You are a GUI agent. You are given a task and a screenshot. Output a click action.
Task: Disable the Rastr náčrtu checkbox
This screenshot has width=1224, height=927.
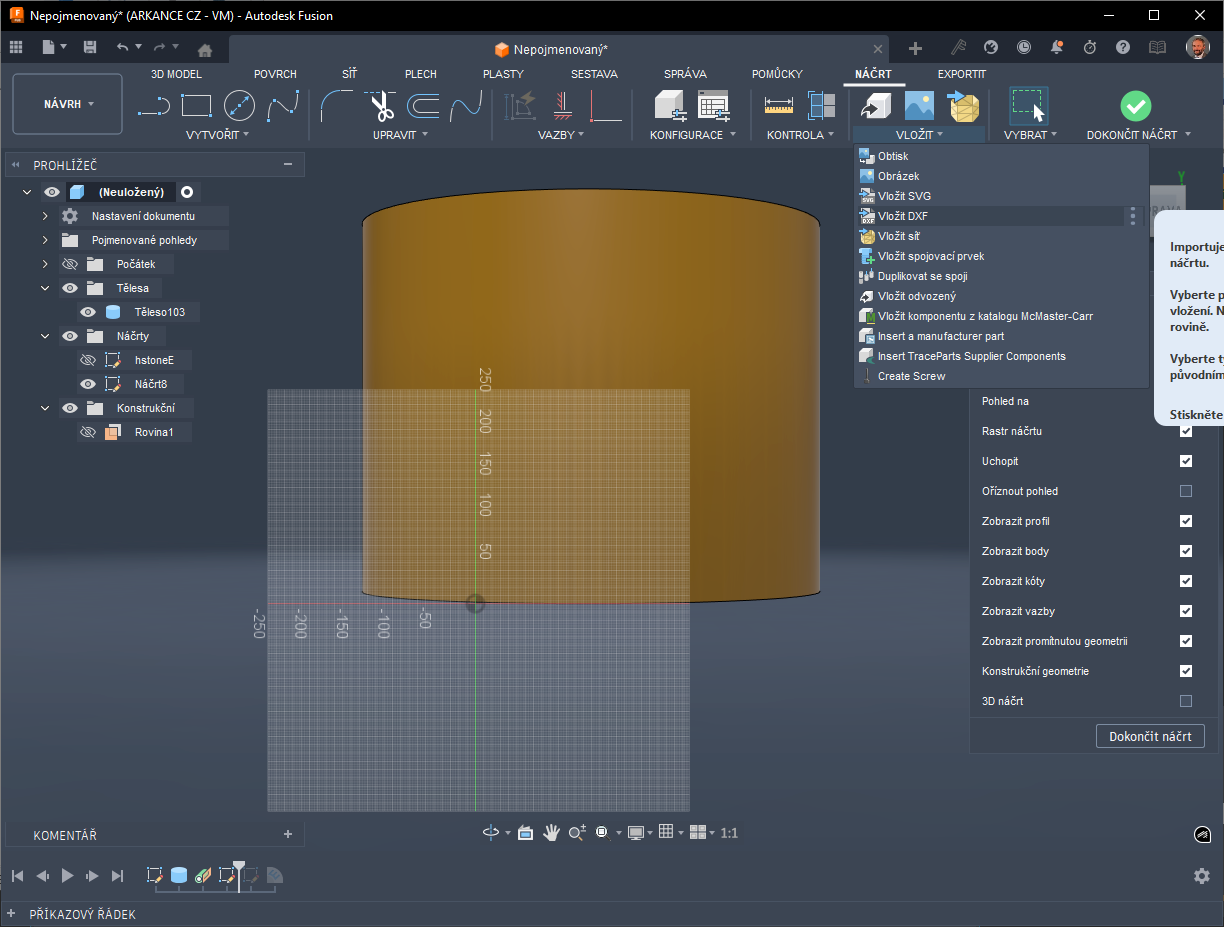[x=1186, y=431]
